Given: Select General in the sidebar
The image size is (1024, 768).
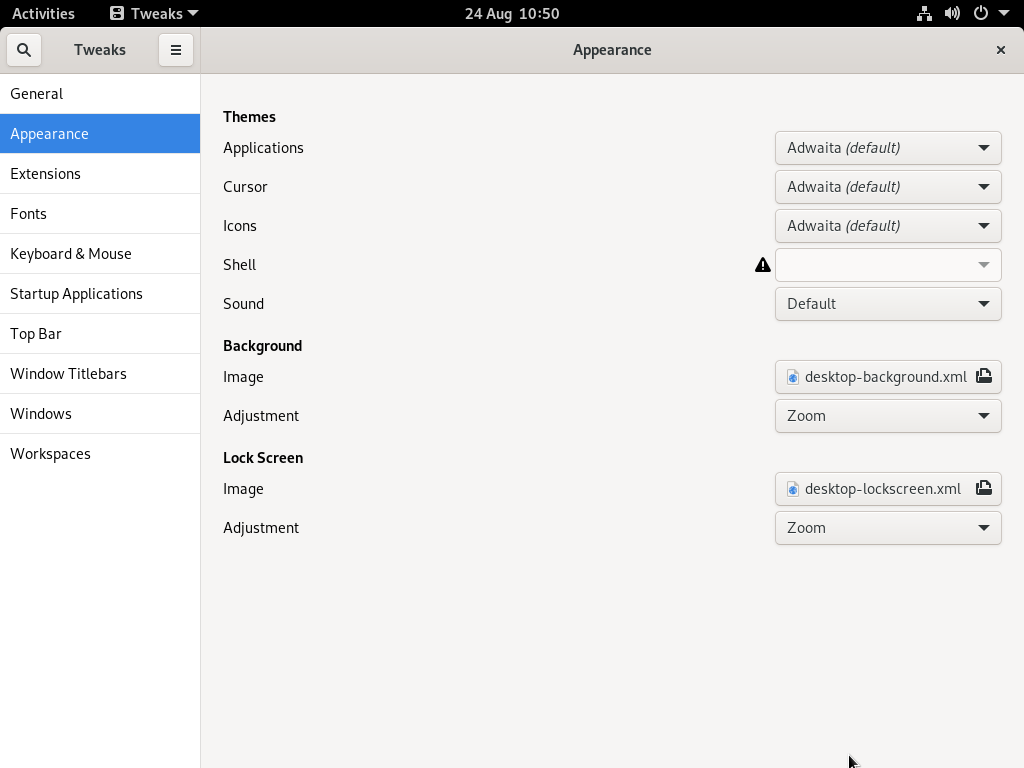Looking at the screenshot, I should pos(100,93).
